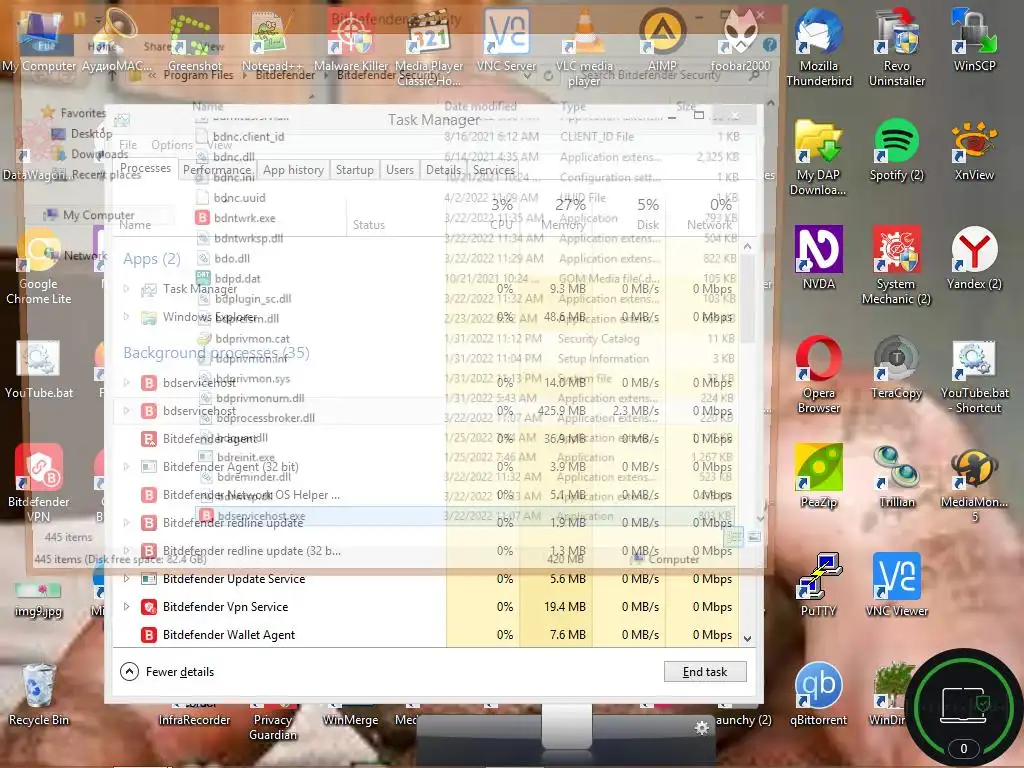1024x768 pixels.
Task: Expand the bdservicehost row using 14.0 MB
Action: [127, 383]
